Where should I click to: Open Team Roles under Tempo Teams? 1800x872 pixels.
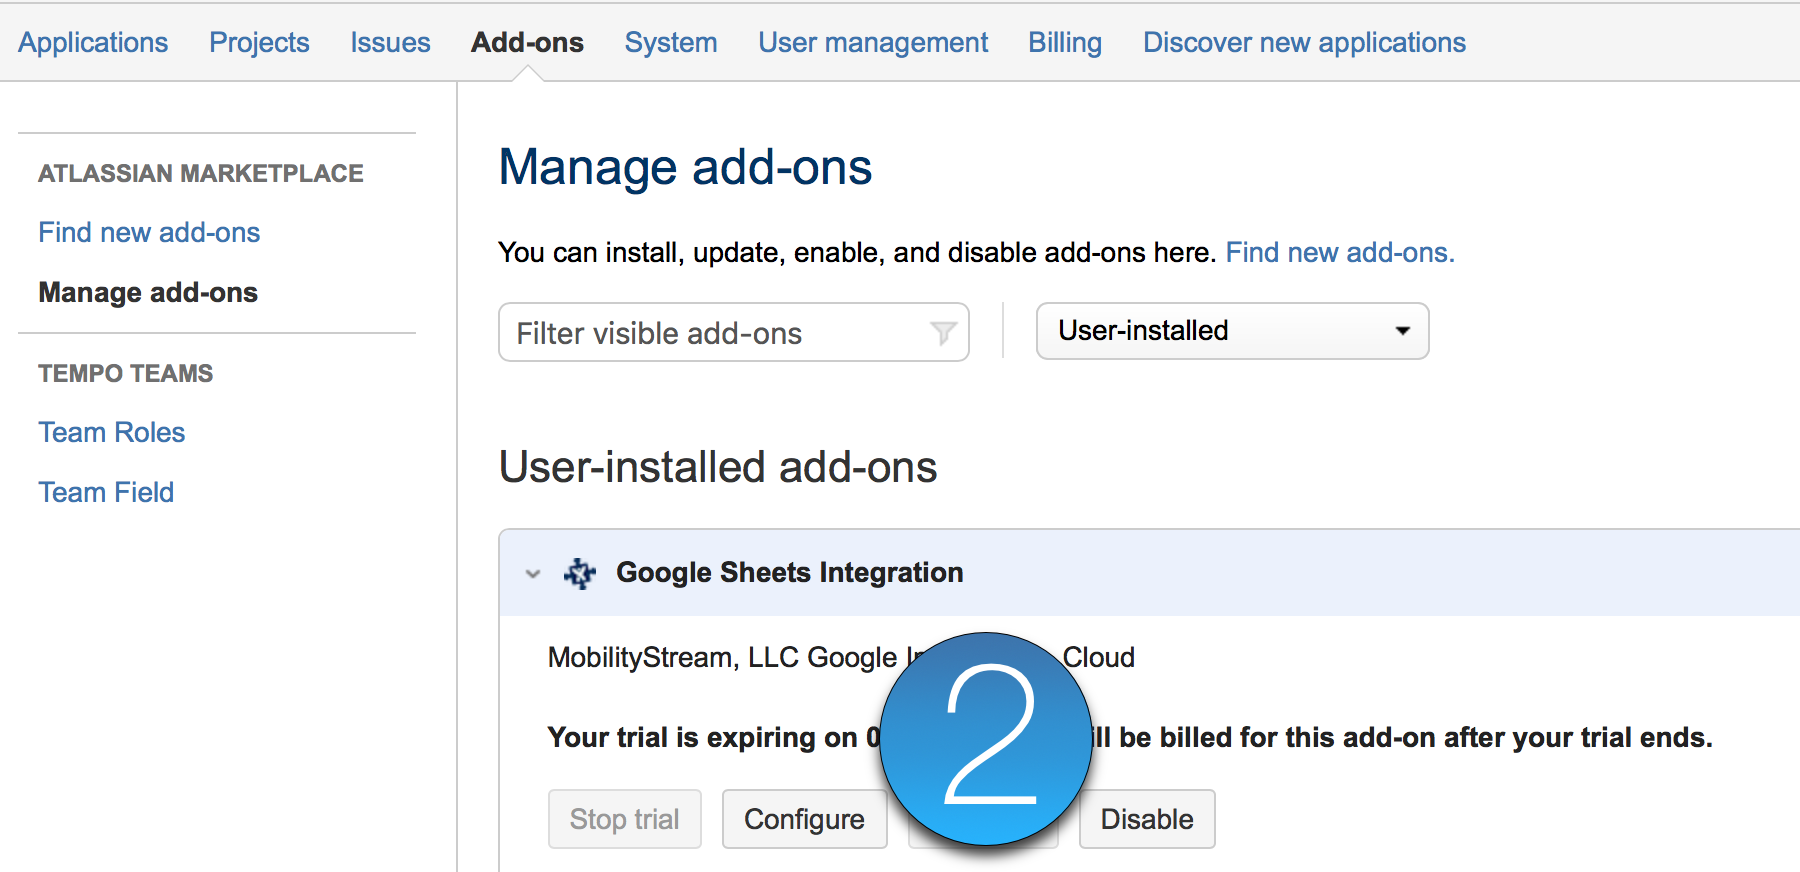112,432
